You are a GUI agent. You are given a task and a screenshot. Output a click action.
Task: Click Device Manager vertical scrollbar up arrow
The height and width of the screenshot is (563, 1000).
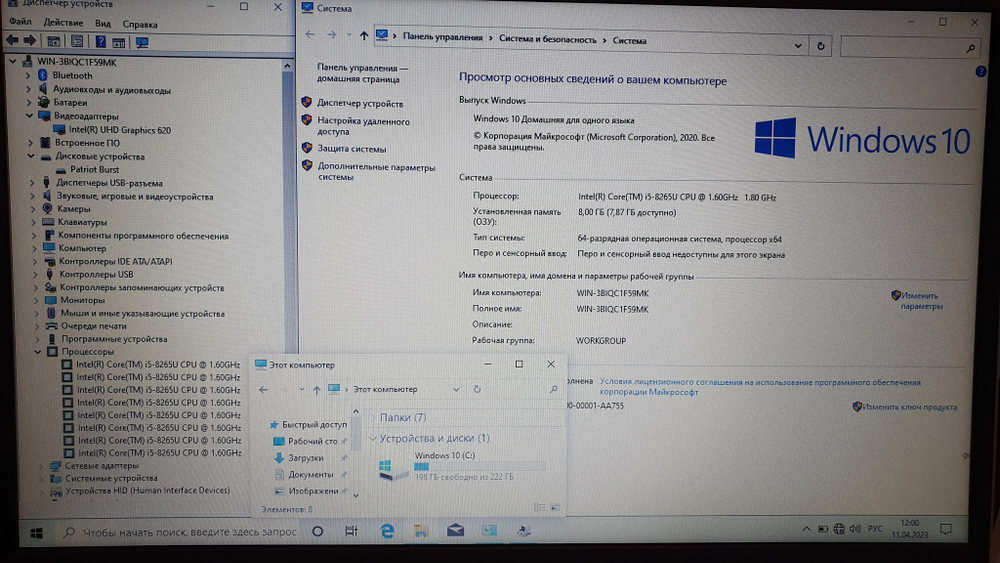pos(287,66)
